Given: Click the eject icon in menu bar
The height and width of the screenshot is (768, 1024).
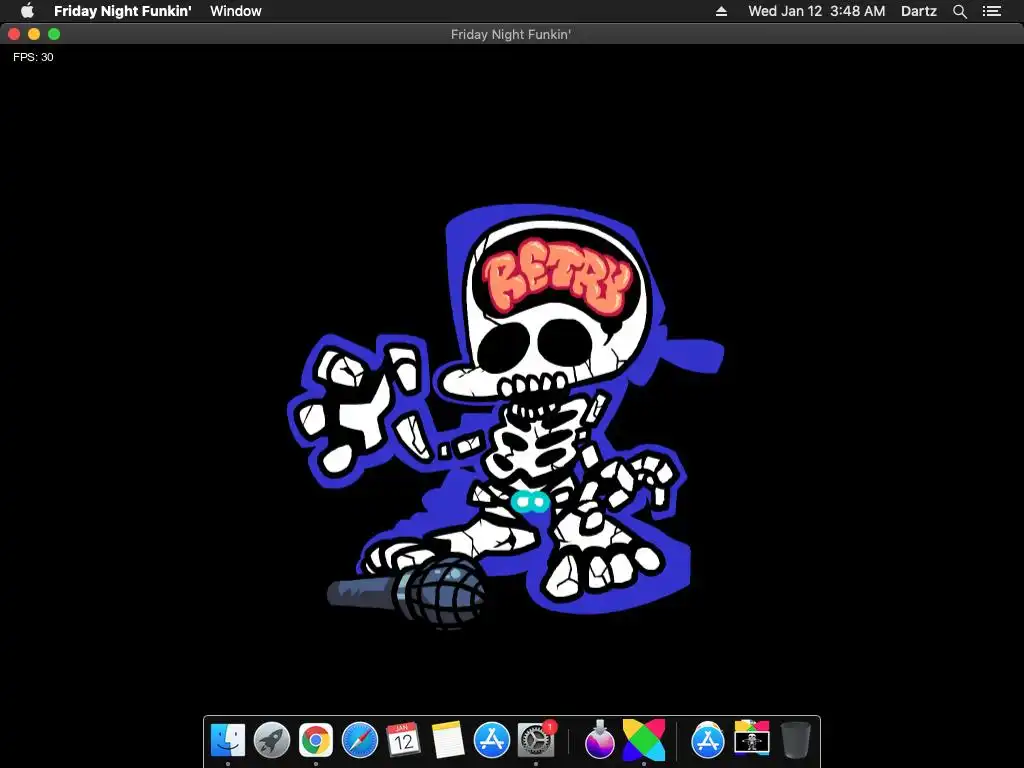Looking at the screenshot, I should click(721, 11).
